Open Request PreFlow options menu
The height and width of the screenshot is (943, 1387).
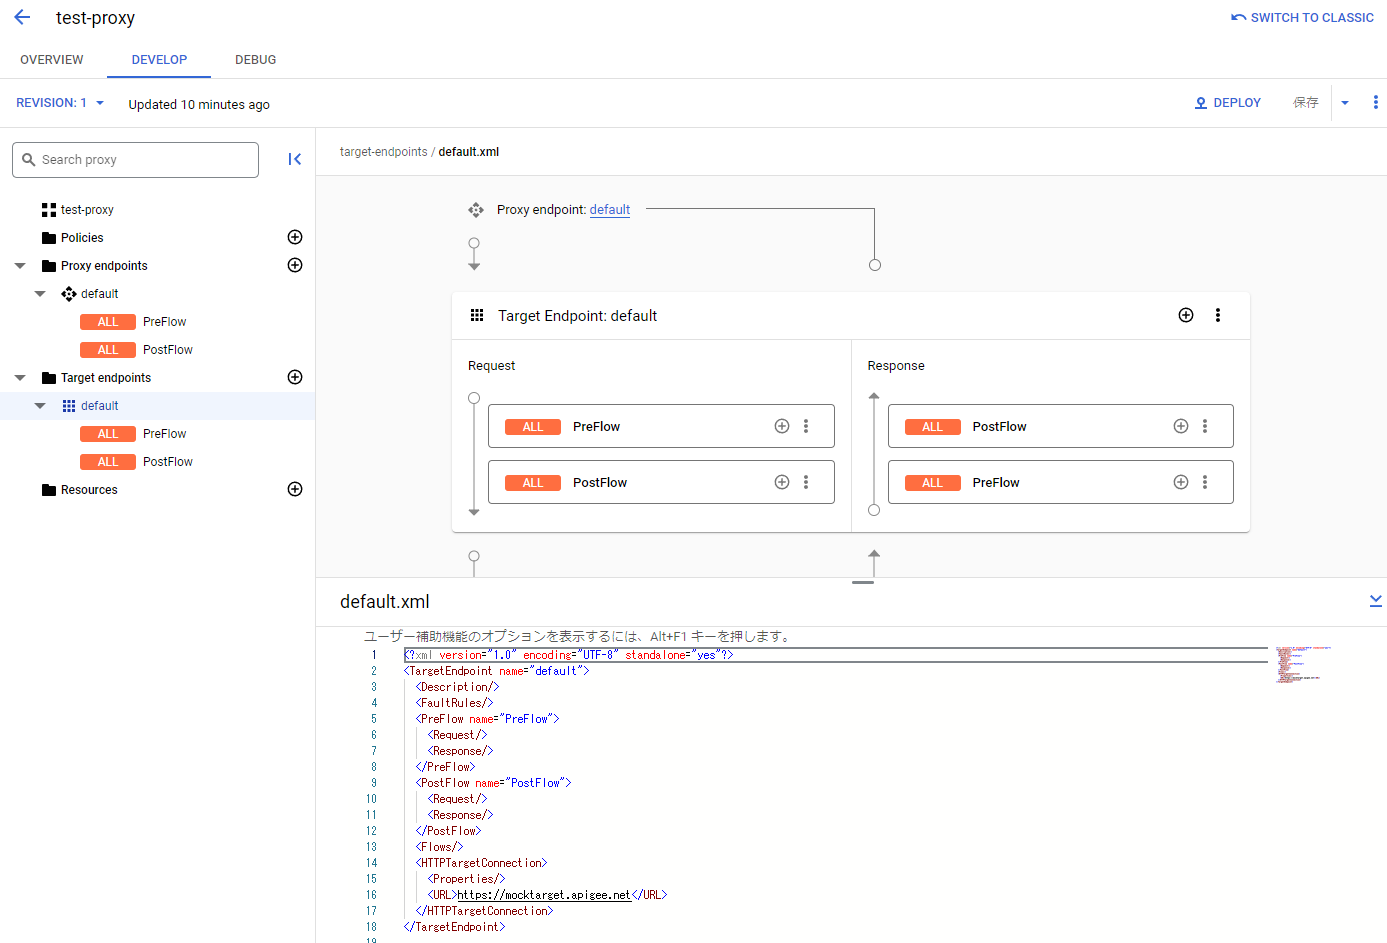[806, 426]
